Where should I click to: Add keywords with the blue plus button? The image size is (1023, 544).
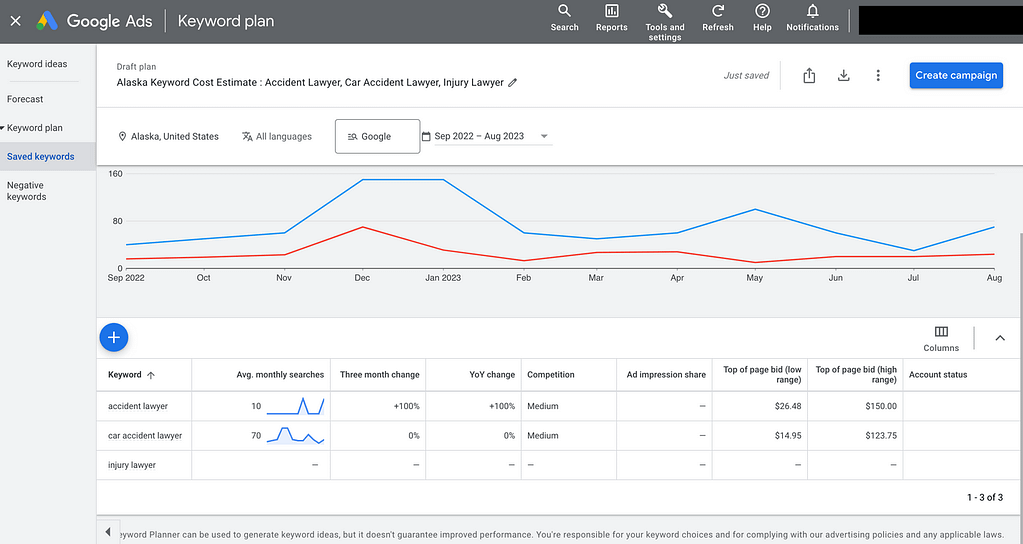pos(114,337)
